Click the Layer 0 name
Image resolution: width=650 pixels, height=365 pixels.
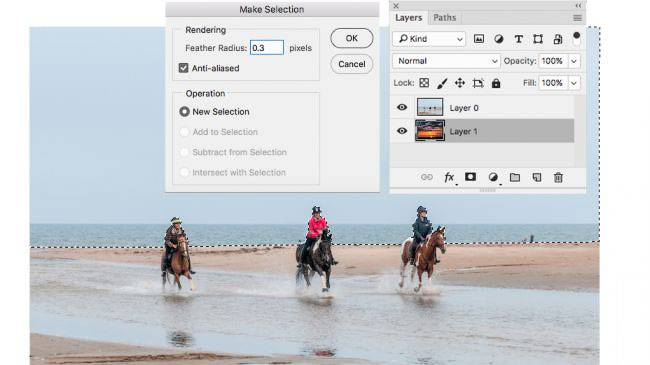[464, 108]
